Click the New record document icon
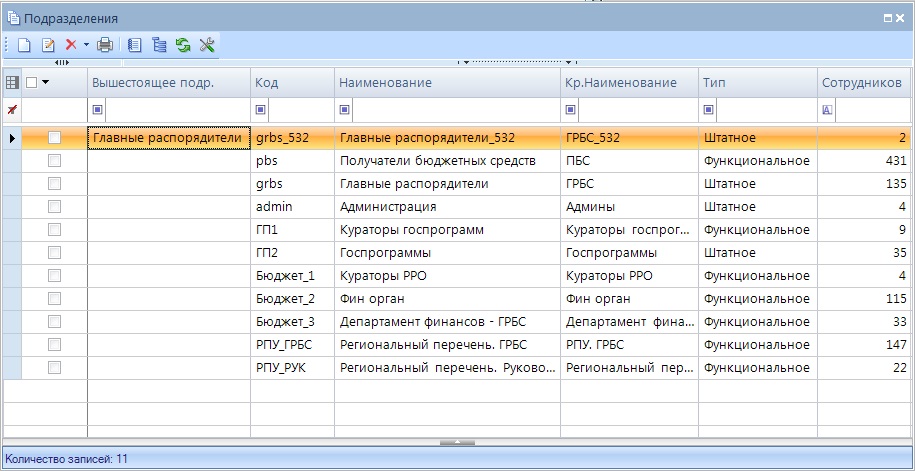The image size is (915, 471). (x=24, y=45)
